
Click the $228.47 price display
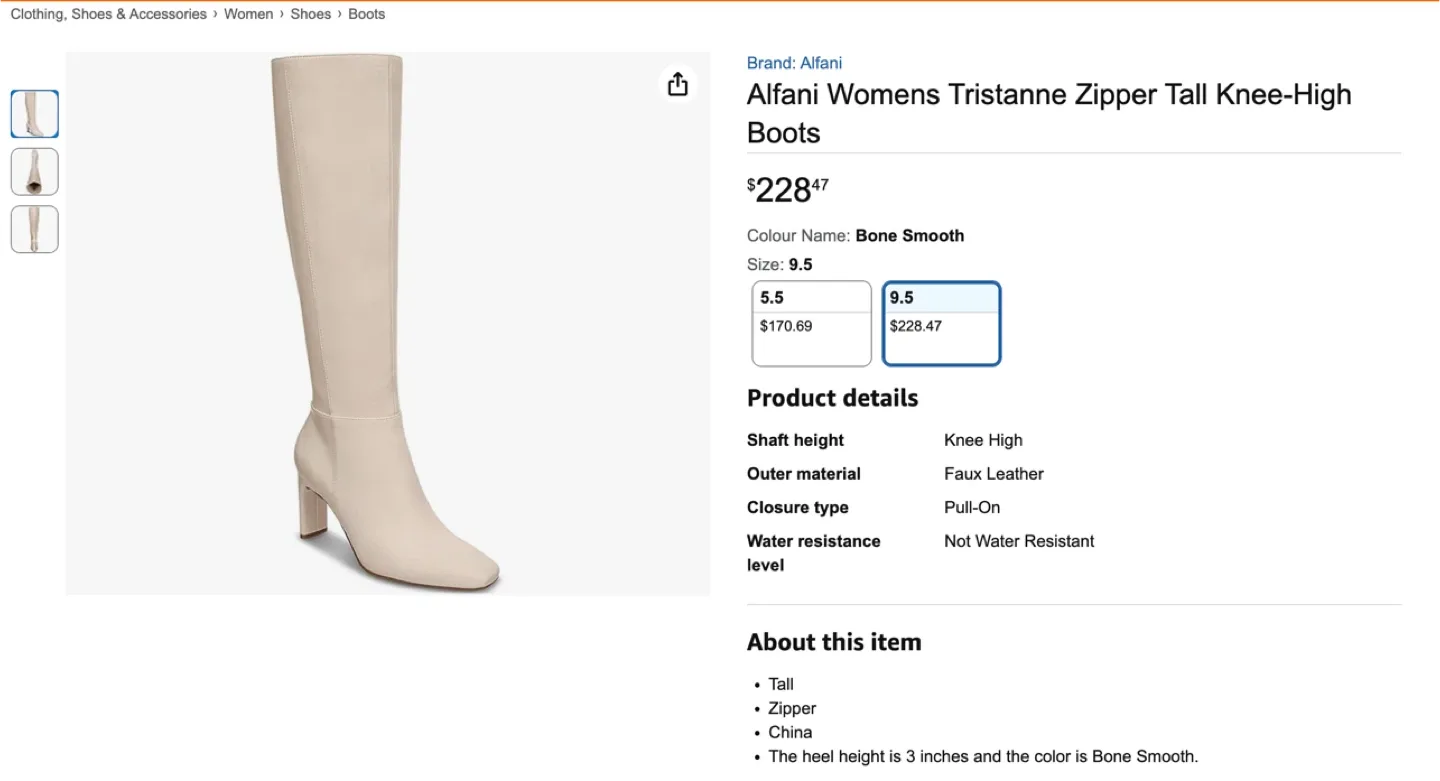click(x=787, y=188)
